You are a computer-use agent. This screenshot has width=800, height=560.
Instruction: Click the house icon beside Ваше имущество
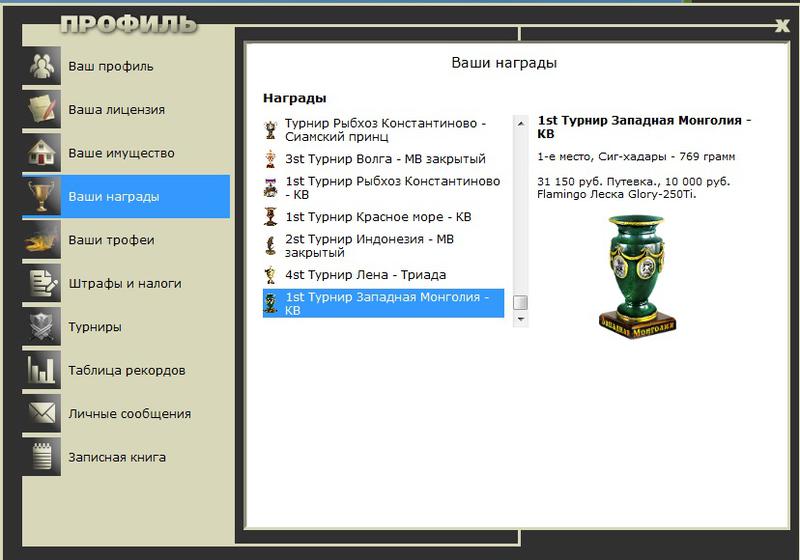click(x=41, y=152)
